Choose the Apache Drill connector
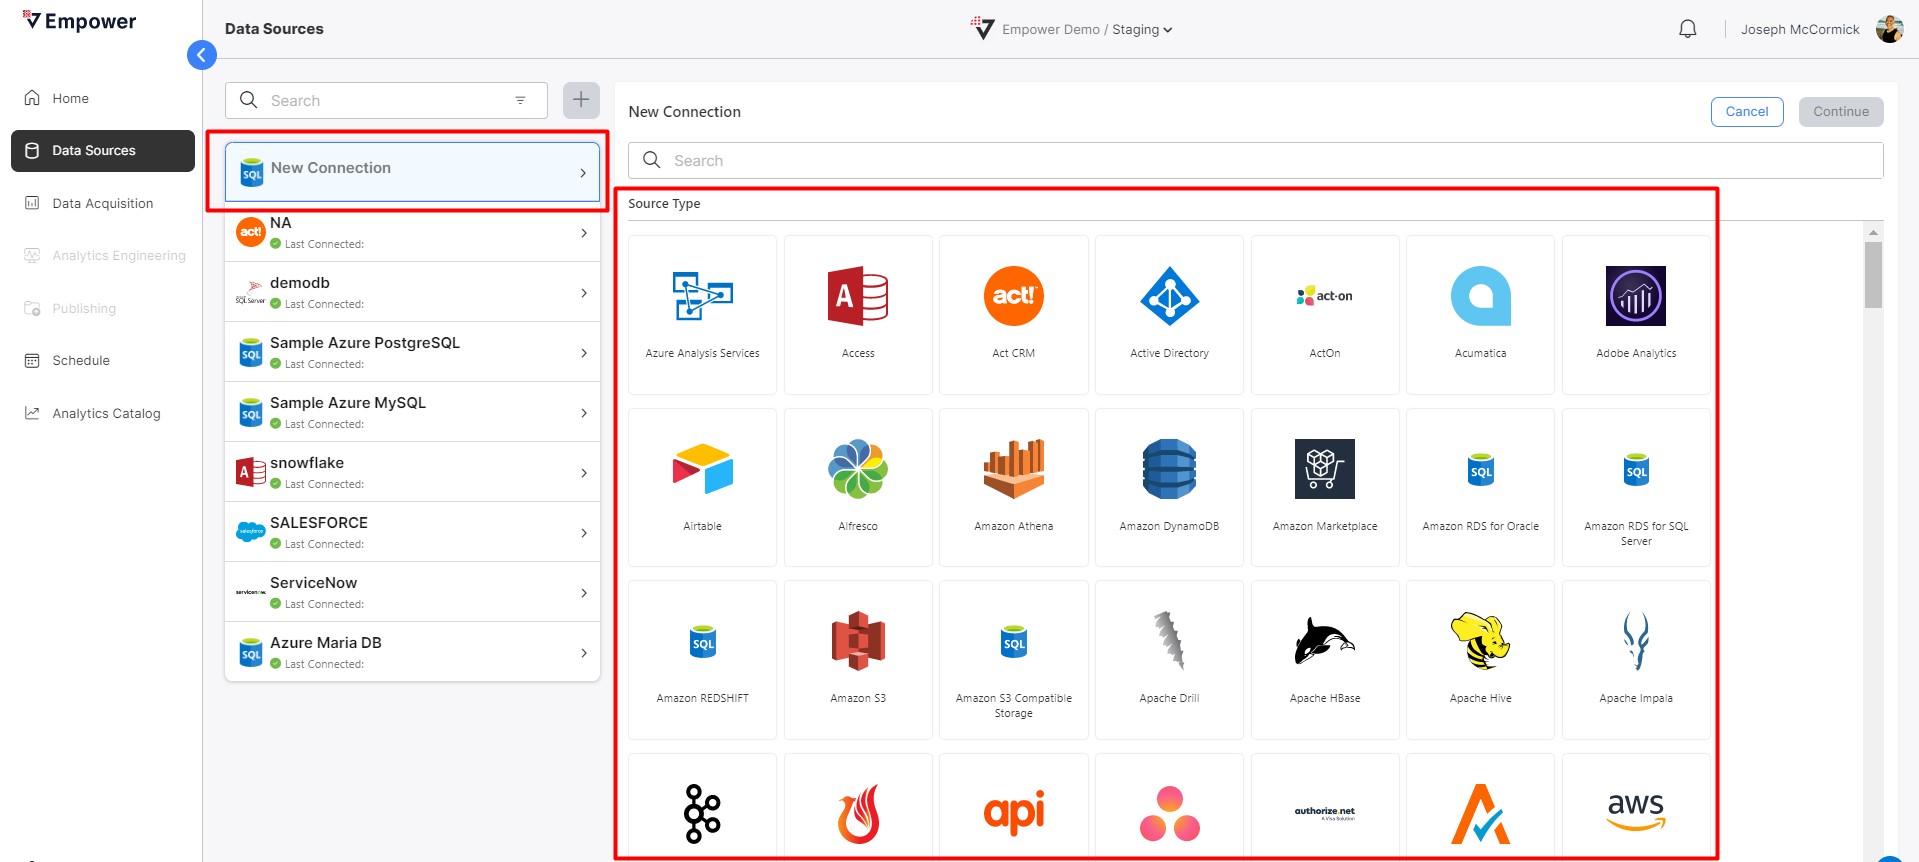The image size is (1919, 862). (x=1169, y=660)
